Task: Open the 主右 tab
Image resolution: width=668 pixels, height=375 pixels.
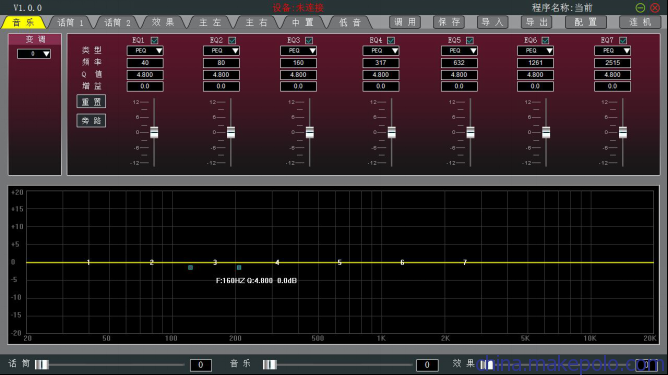Action: tap(256, 22)
